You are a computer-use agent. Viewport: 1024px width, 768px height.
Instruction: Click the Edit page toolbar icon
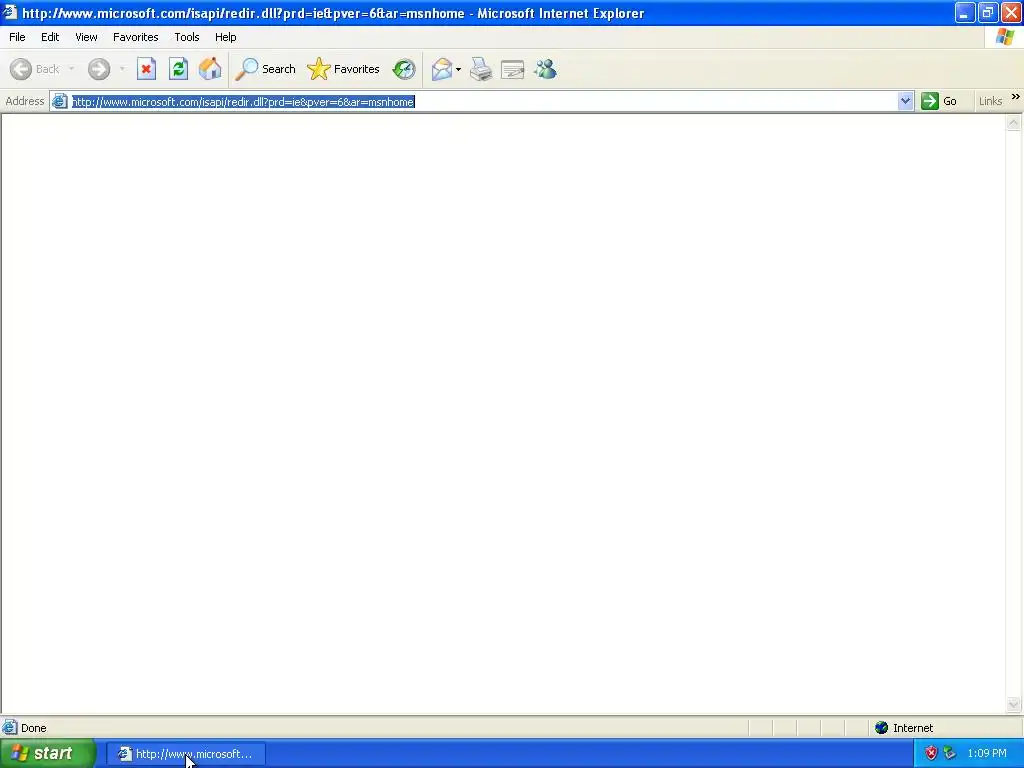[513, 69]
